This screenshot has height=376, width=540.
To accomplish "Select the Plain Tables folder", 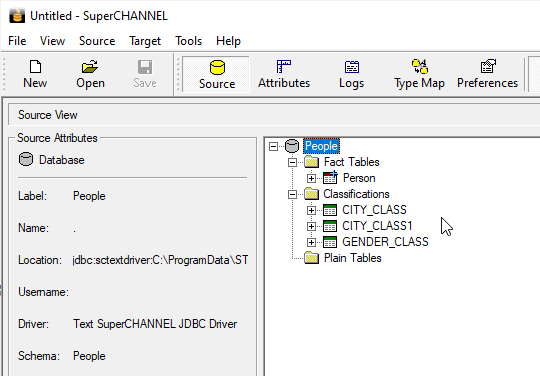I will tap(353, 258).
